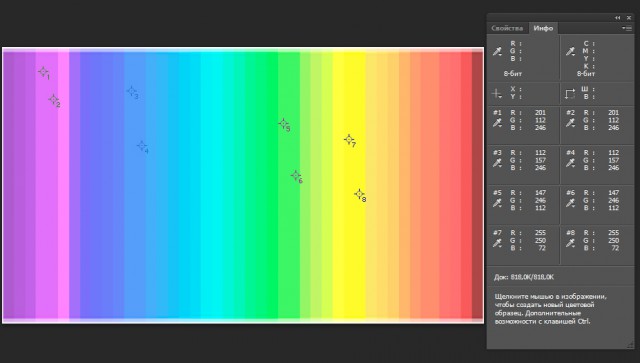Open the Info panel flyout menu
Viewport: 640px width, 363px height.
tap(627, 28)
